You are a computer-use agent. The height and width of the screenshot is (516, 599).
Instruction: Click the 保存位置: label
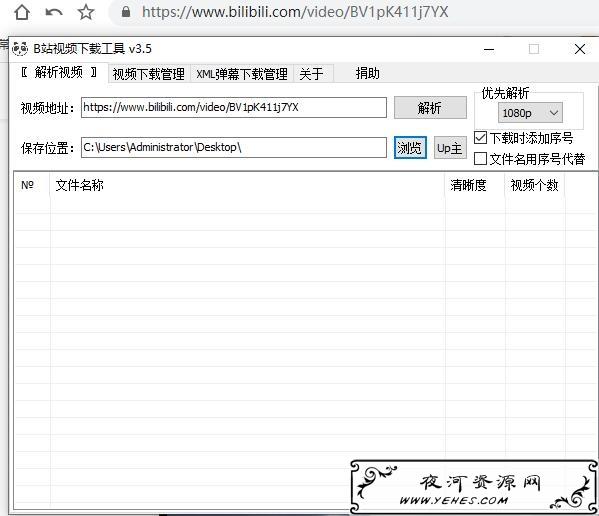(47, 148)
